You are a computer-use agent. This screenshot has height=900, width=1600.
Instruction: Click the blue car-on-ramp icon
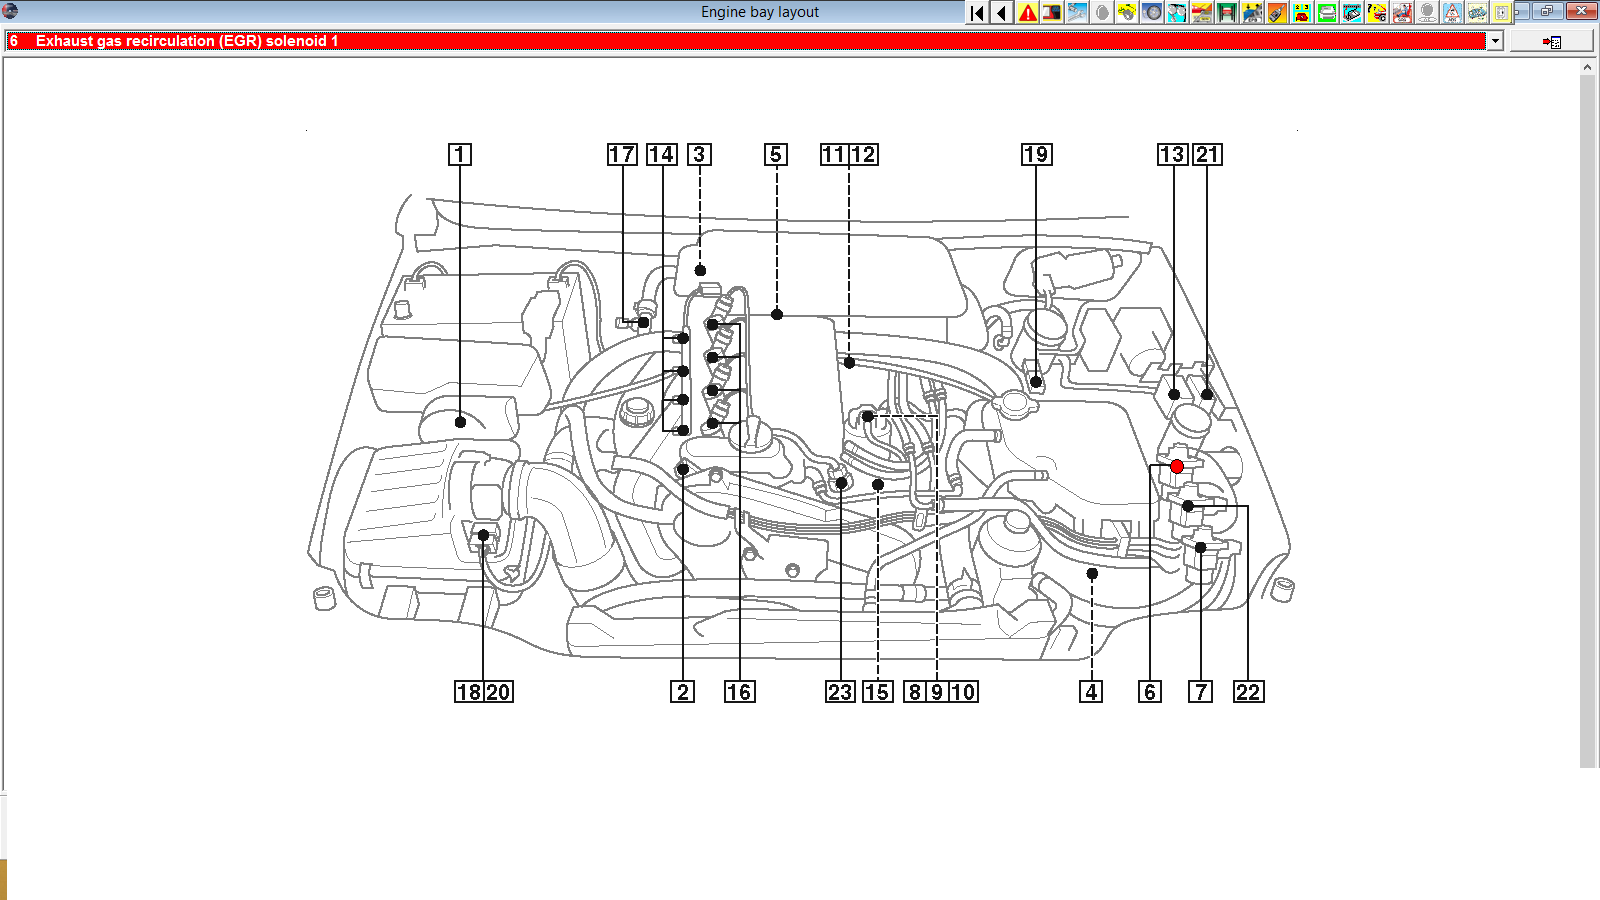(x=1252, y=13)
